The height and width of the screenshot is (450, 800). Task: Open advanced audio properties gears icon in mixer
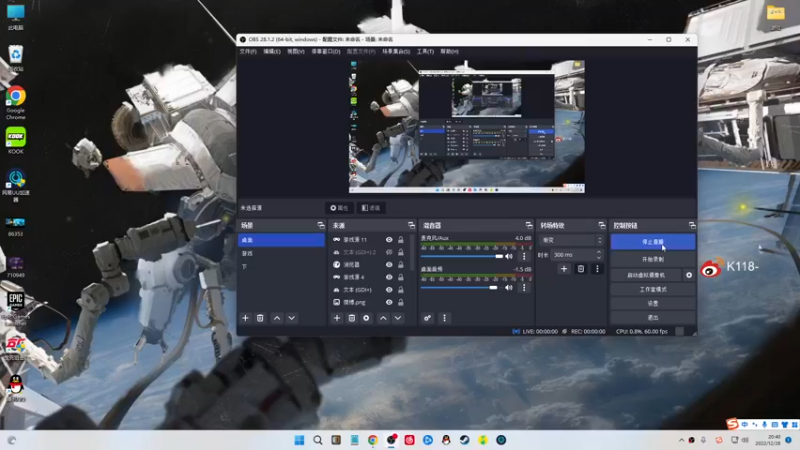click(428, 318)
